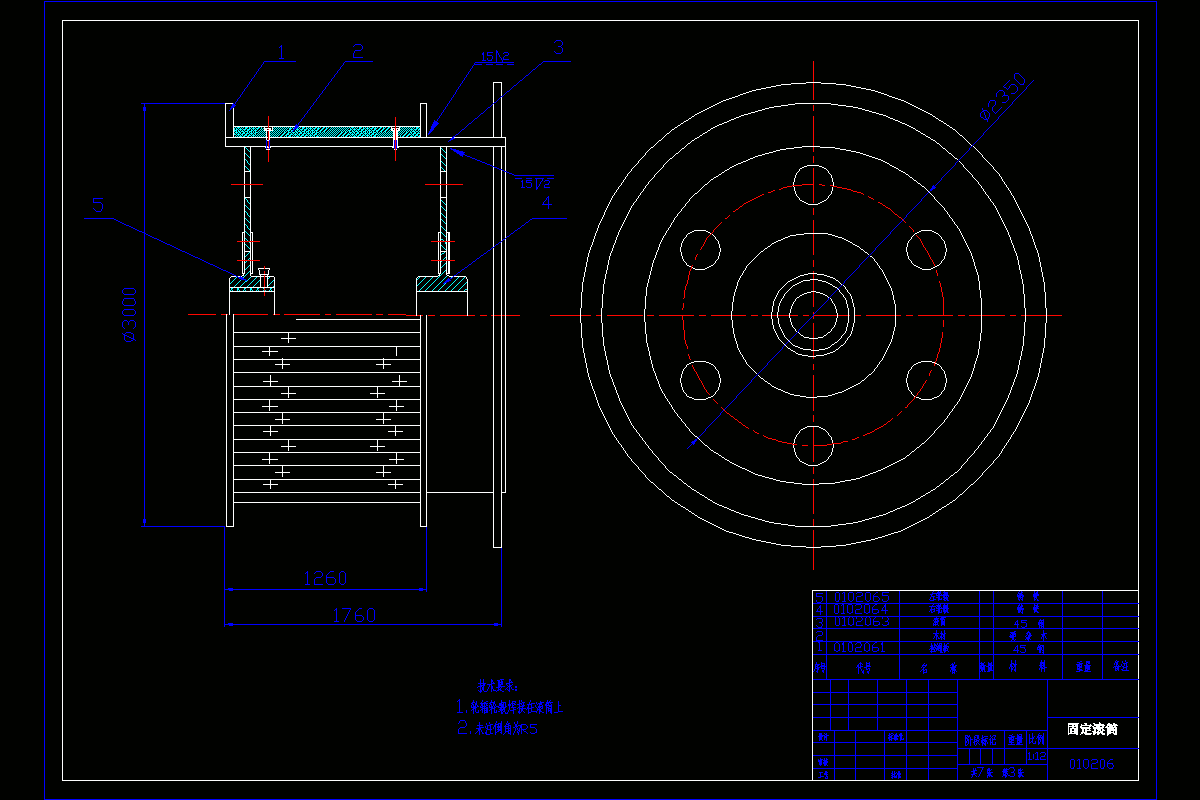Click part code 0102063 in parts list
1200x800 pixels.
pos(861,622)
